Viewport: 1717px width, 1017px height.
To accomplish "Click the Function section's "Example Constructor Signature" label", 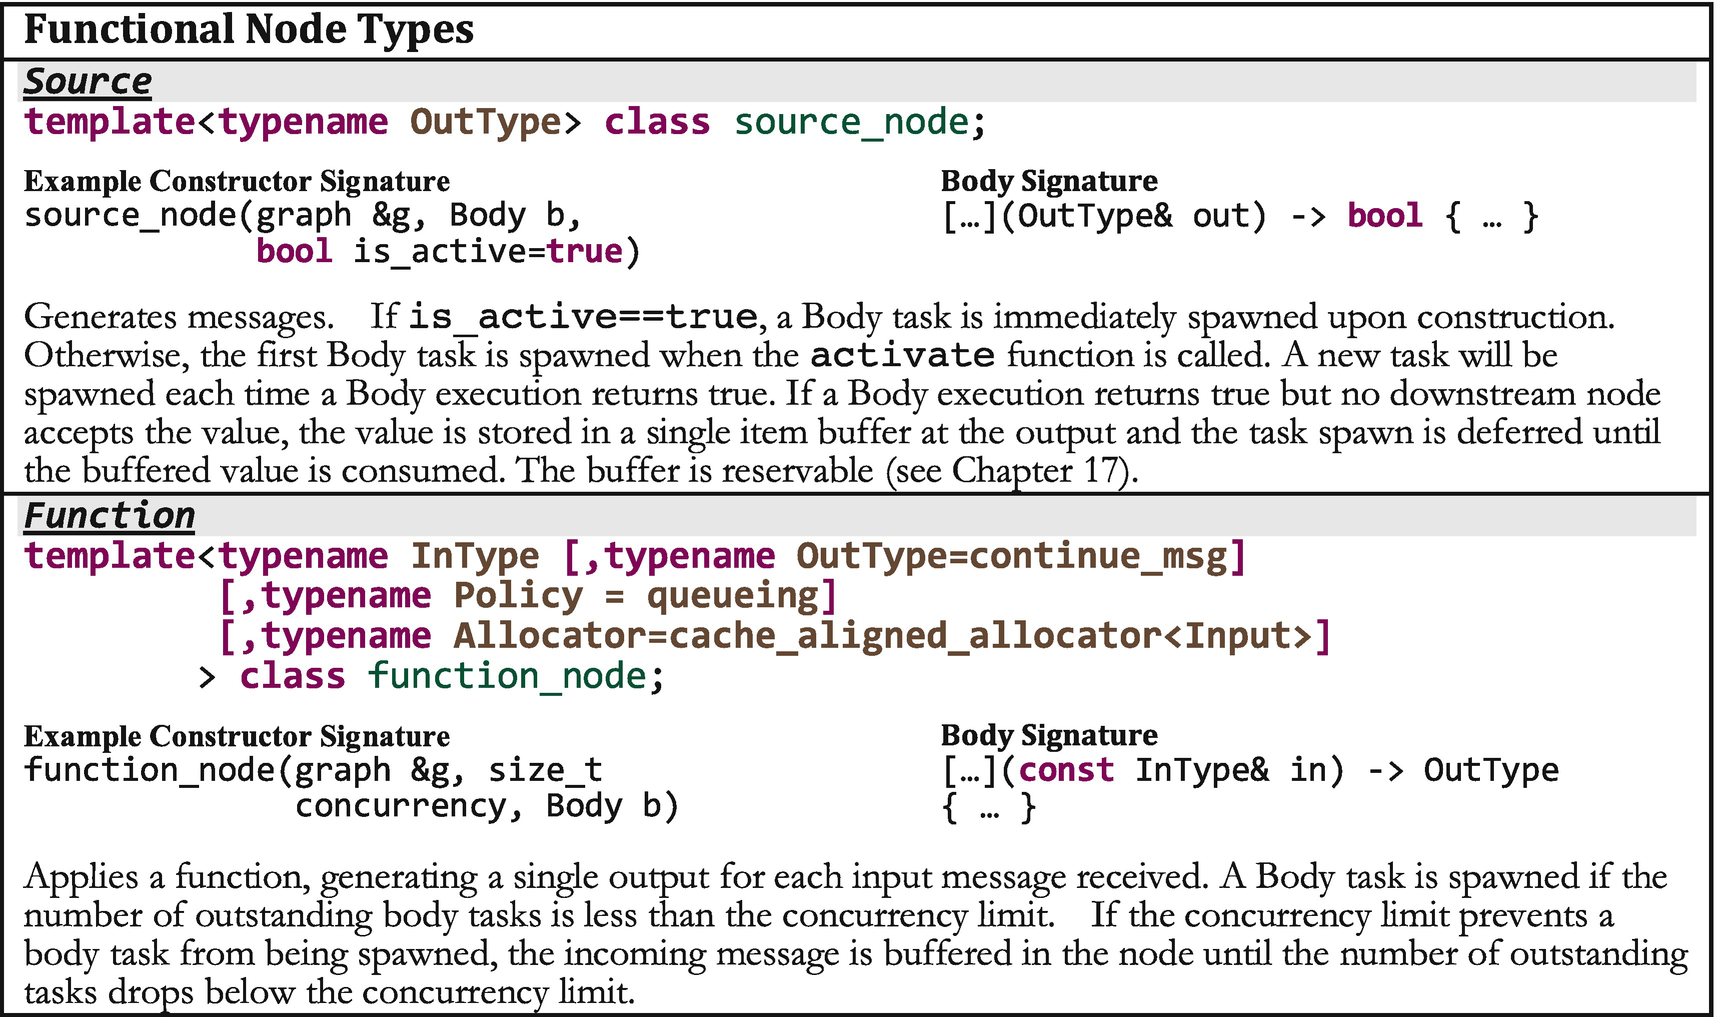I will pyautogui.click(x=237, y=736).
